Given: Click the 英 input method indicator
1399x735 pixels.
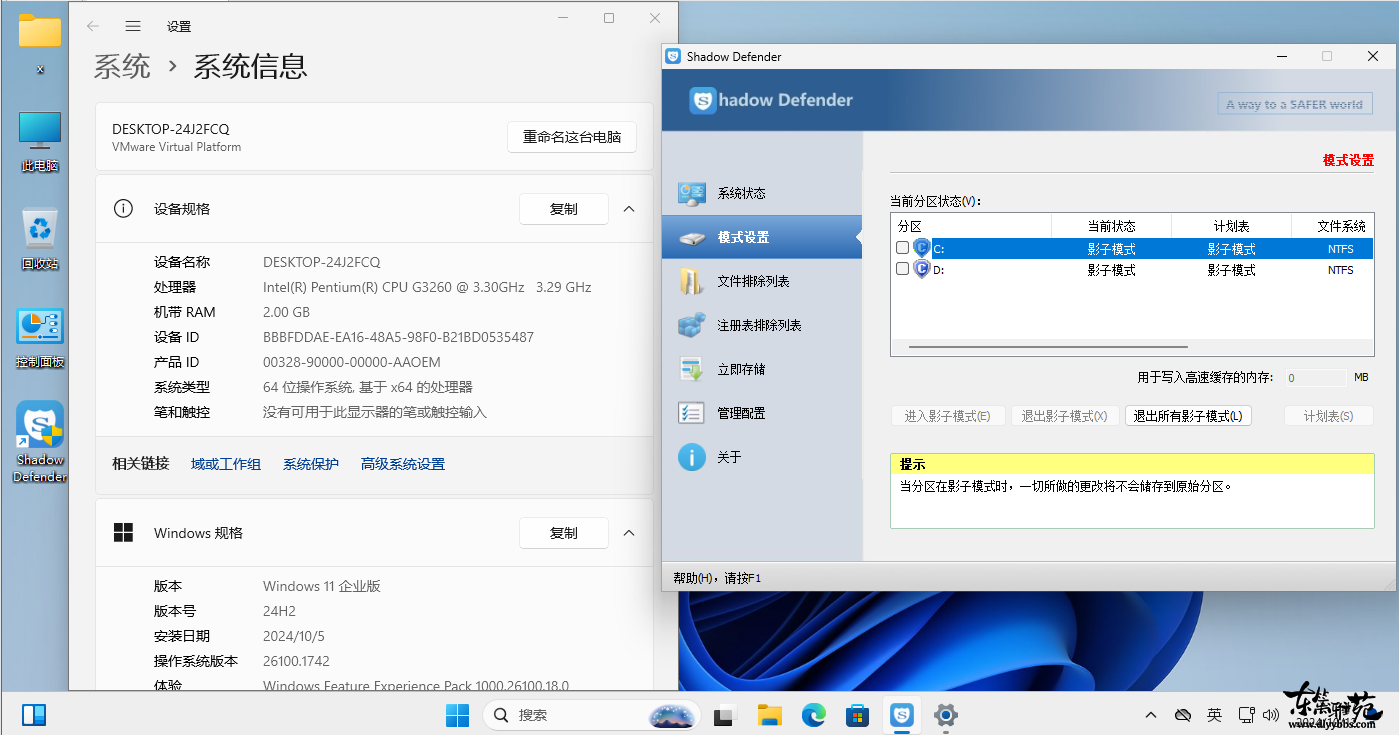Looking at the screenshot, I should click(1214, 715).
